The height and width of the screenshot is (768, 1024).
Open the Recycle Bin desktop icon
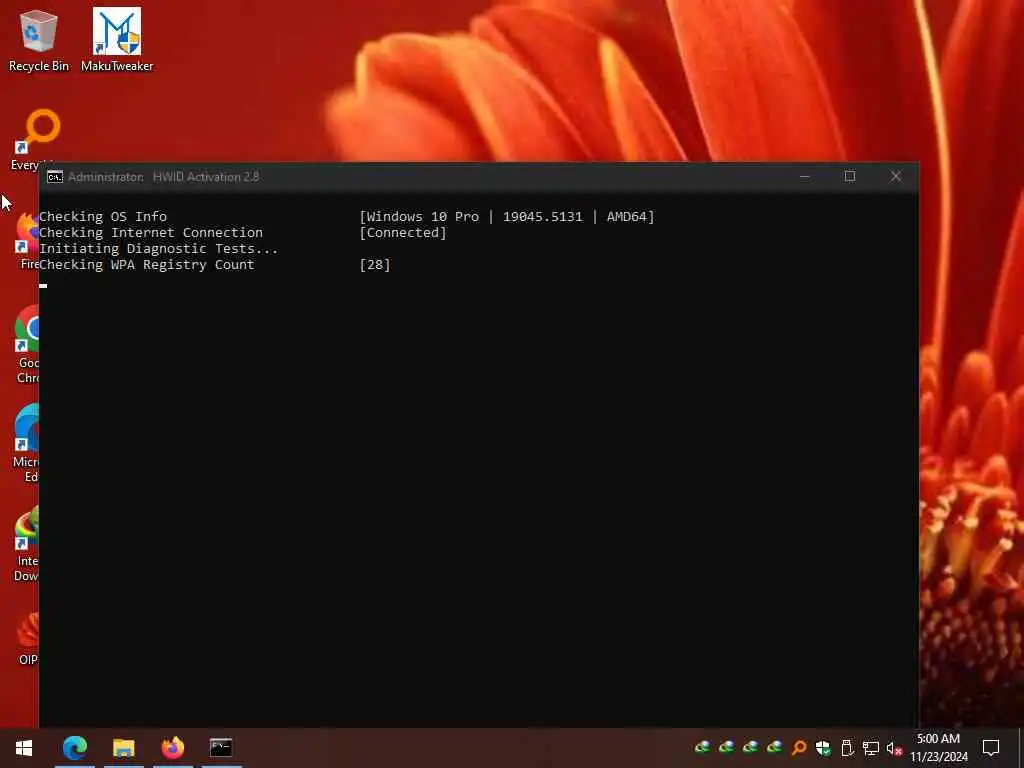[39, 40]
